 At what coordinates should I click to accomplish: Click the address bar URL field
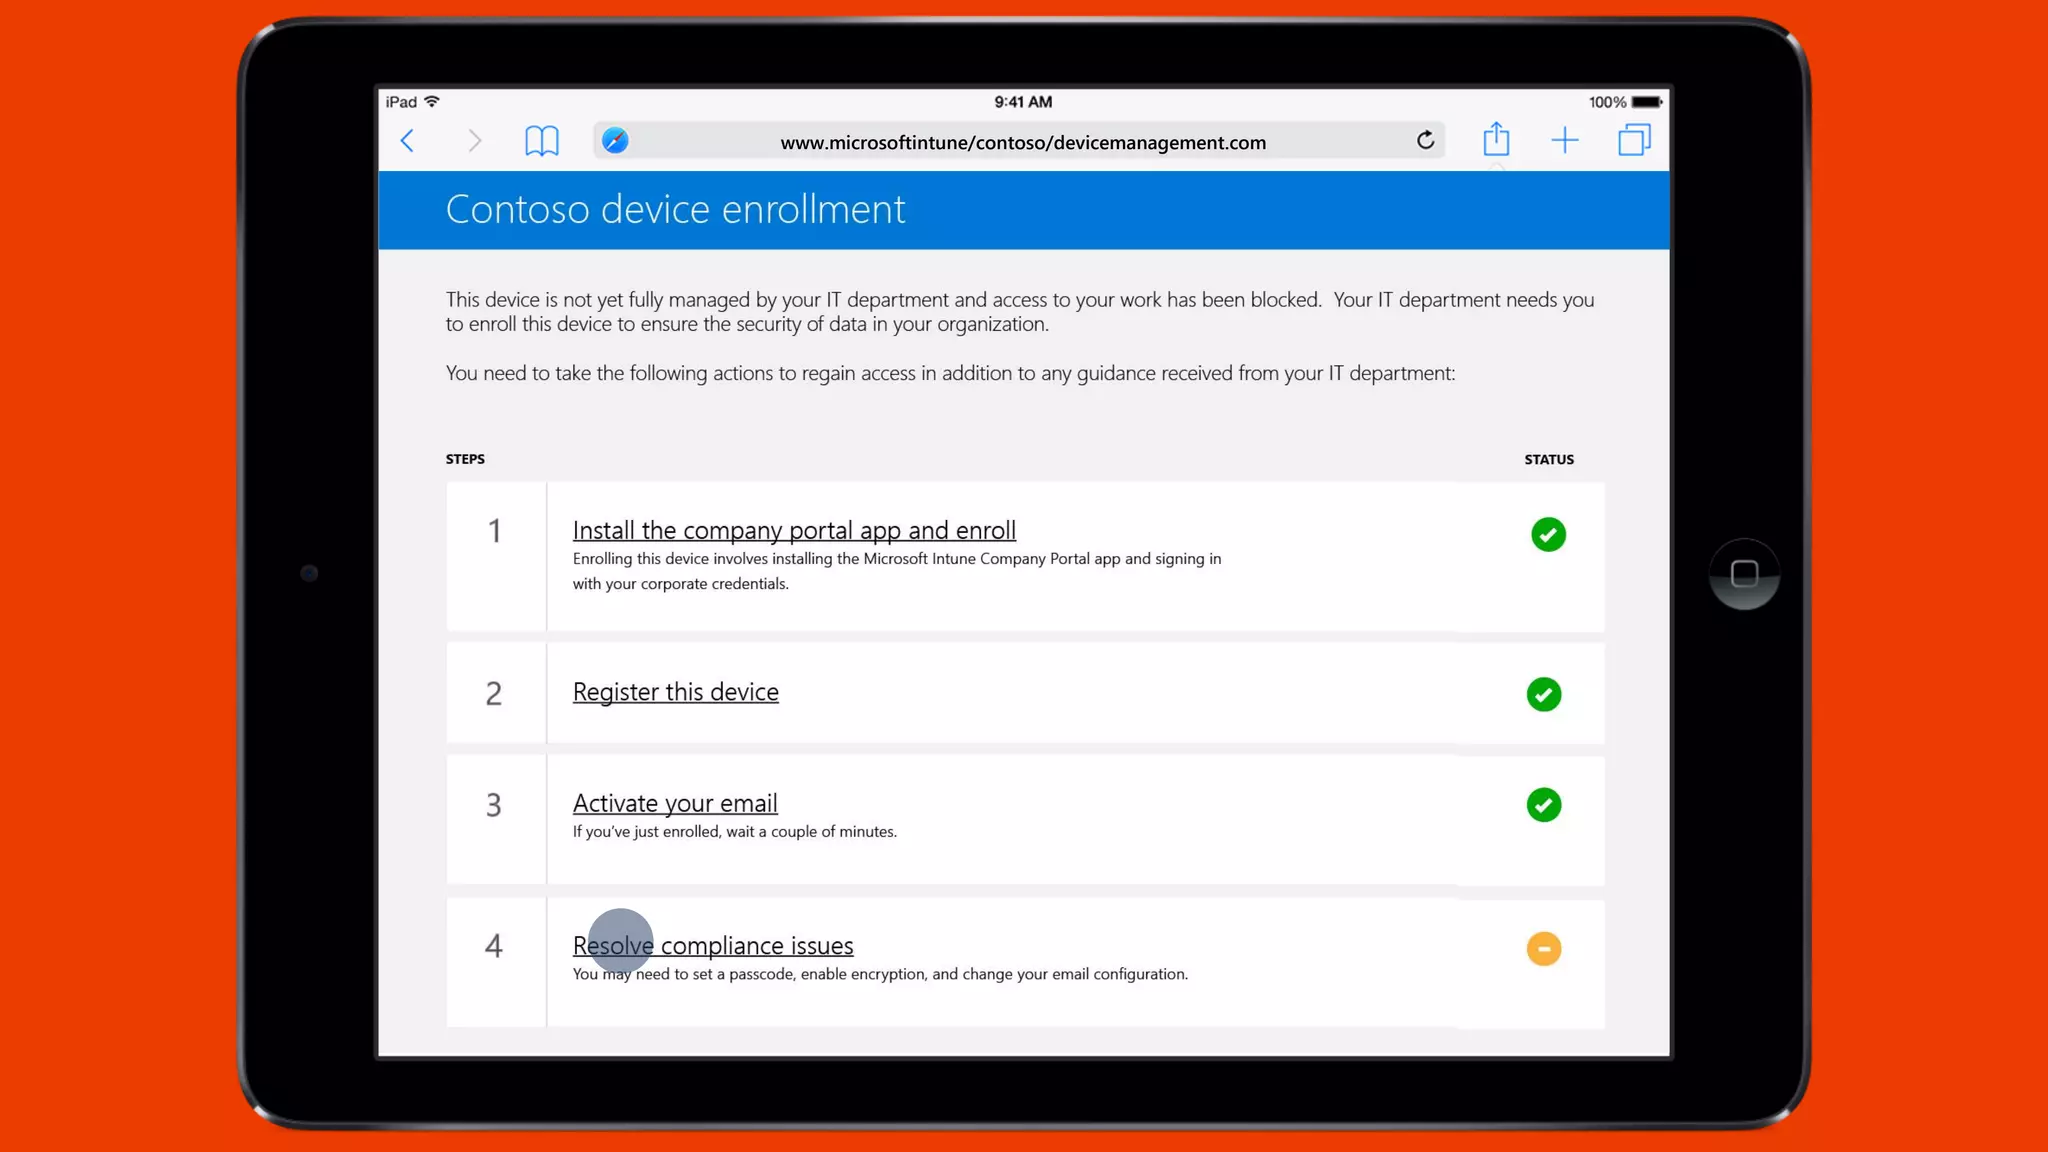click(1019, 141)
